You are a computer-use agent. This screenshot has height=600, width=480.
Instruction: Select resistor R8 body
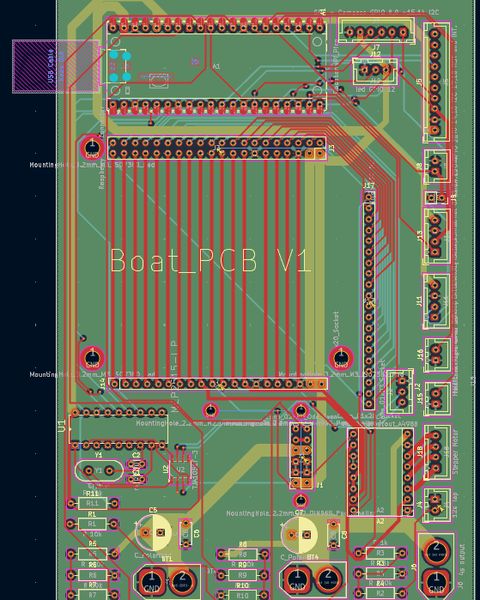(242, 554)
